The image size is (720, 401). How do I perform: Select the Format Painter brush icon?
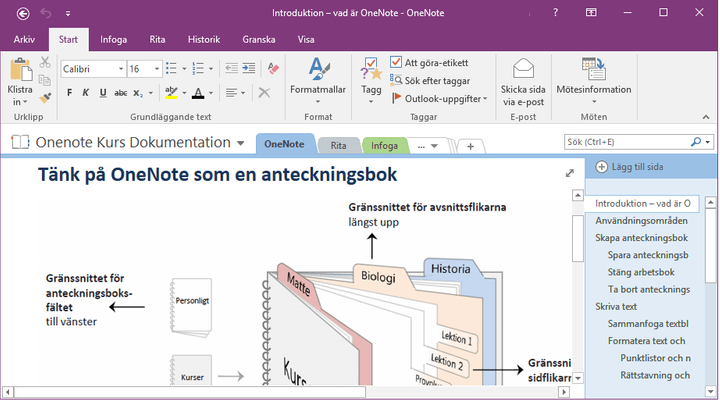[x=45, y=98]
